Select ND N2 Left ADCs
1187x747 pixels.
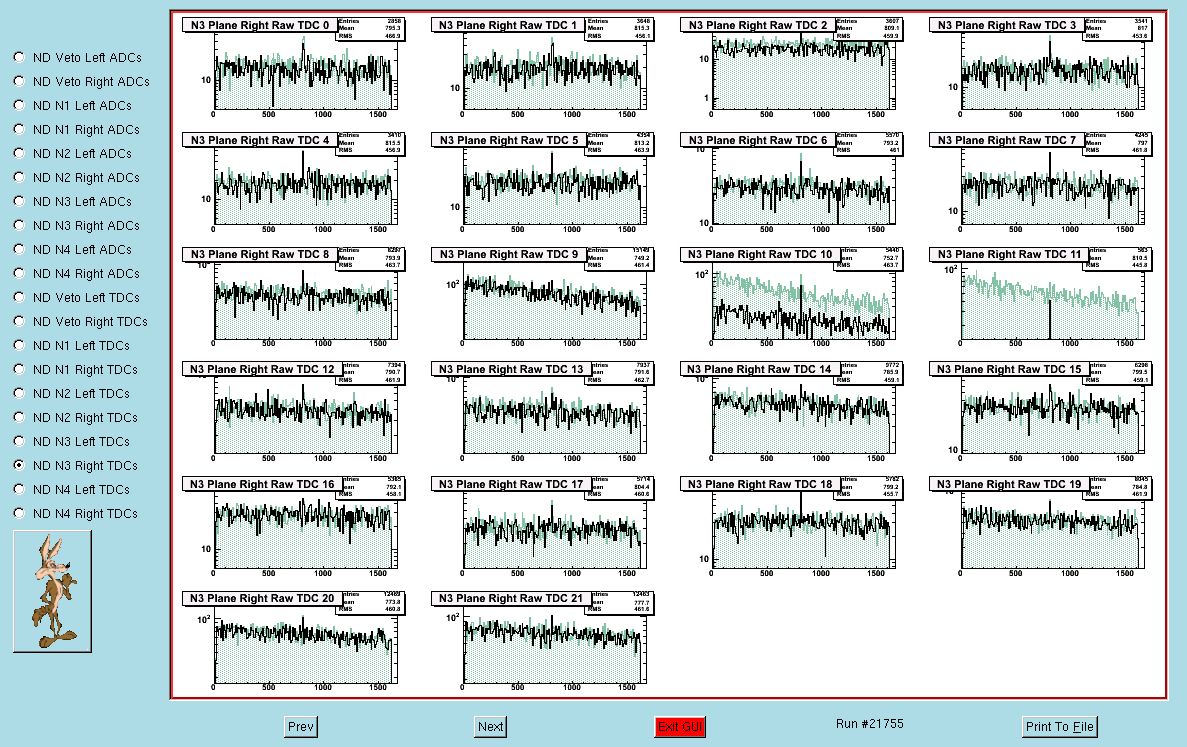pyautogui.click(x=19, y=153)
